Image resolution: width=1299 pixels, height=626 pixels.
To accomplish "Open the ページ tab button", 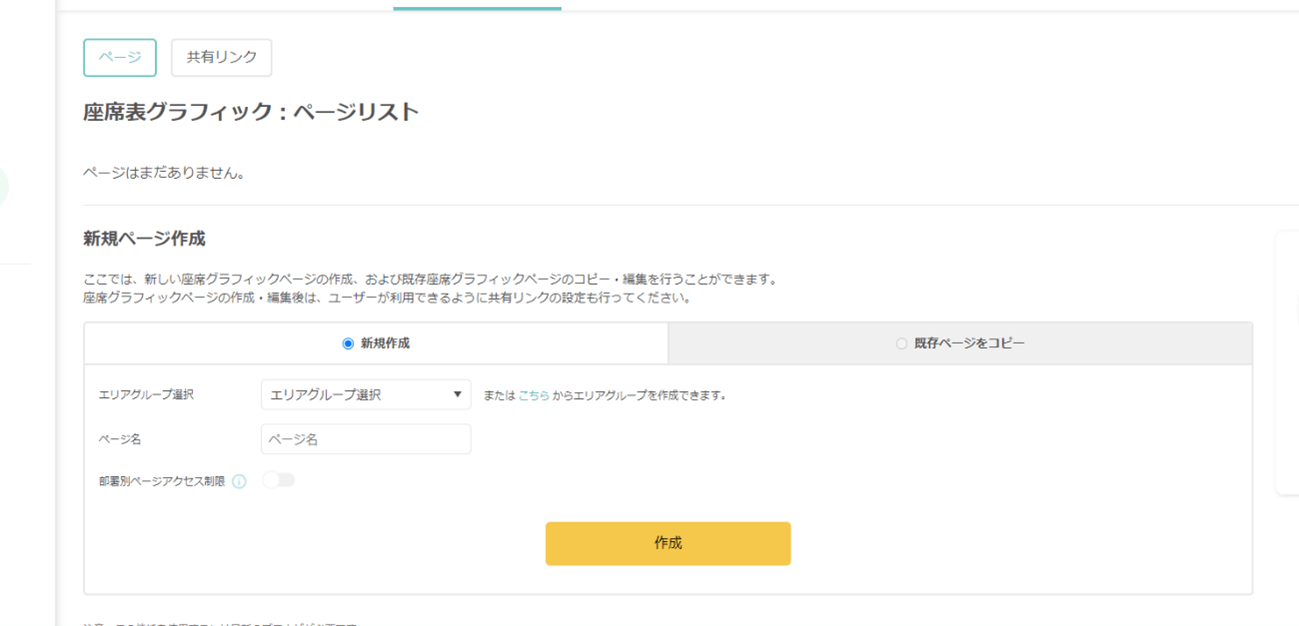I will pyautogui.click(x=120, y=57).
